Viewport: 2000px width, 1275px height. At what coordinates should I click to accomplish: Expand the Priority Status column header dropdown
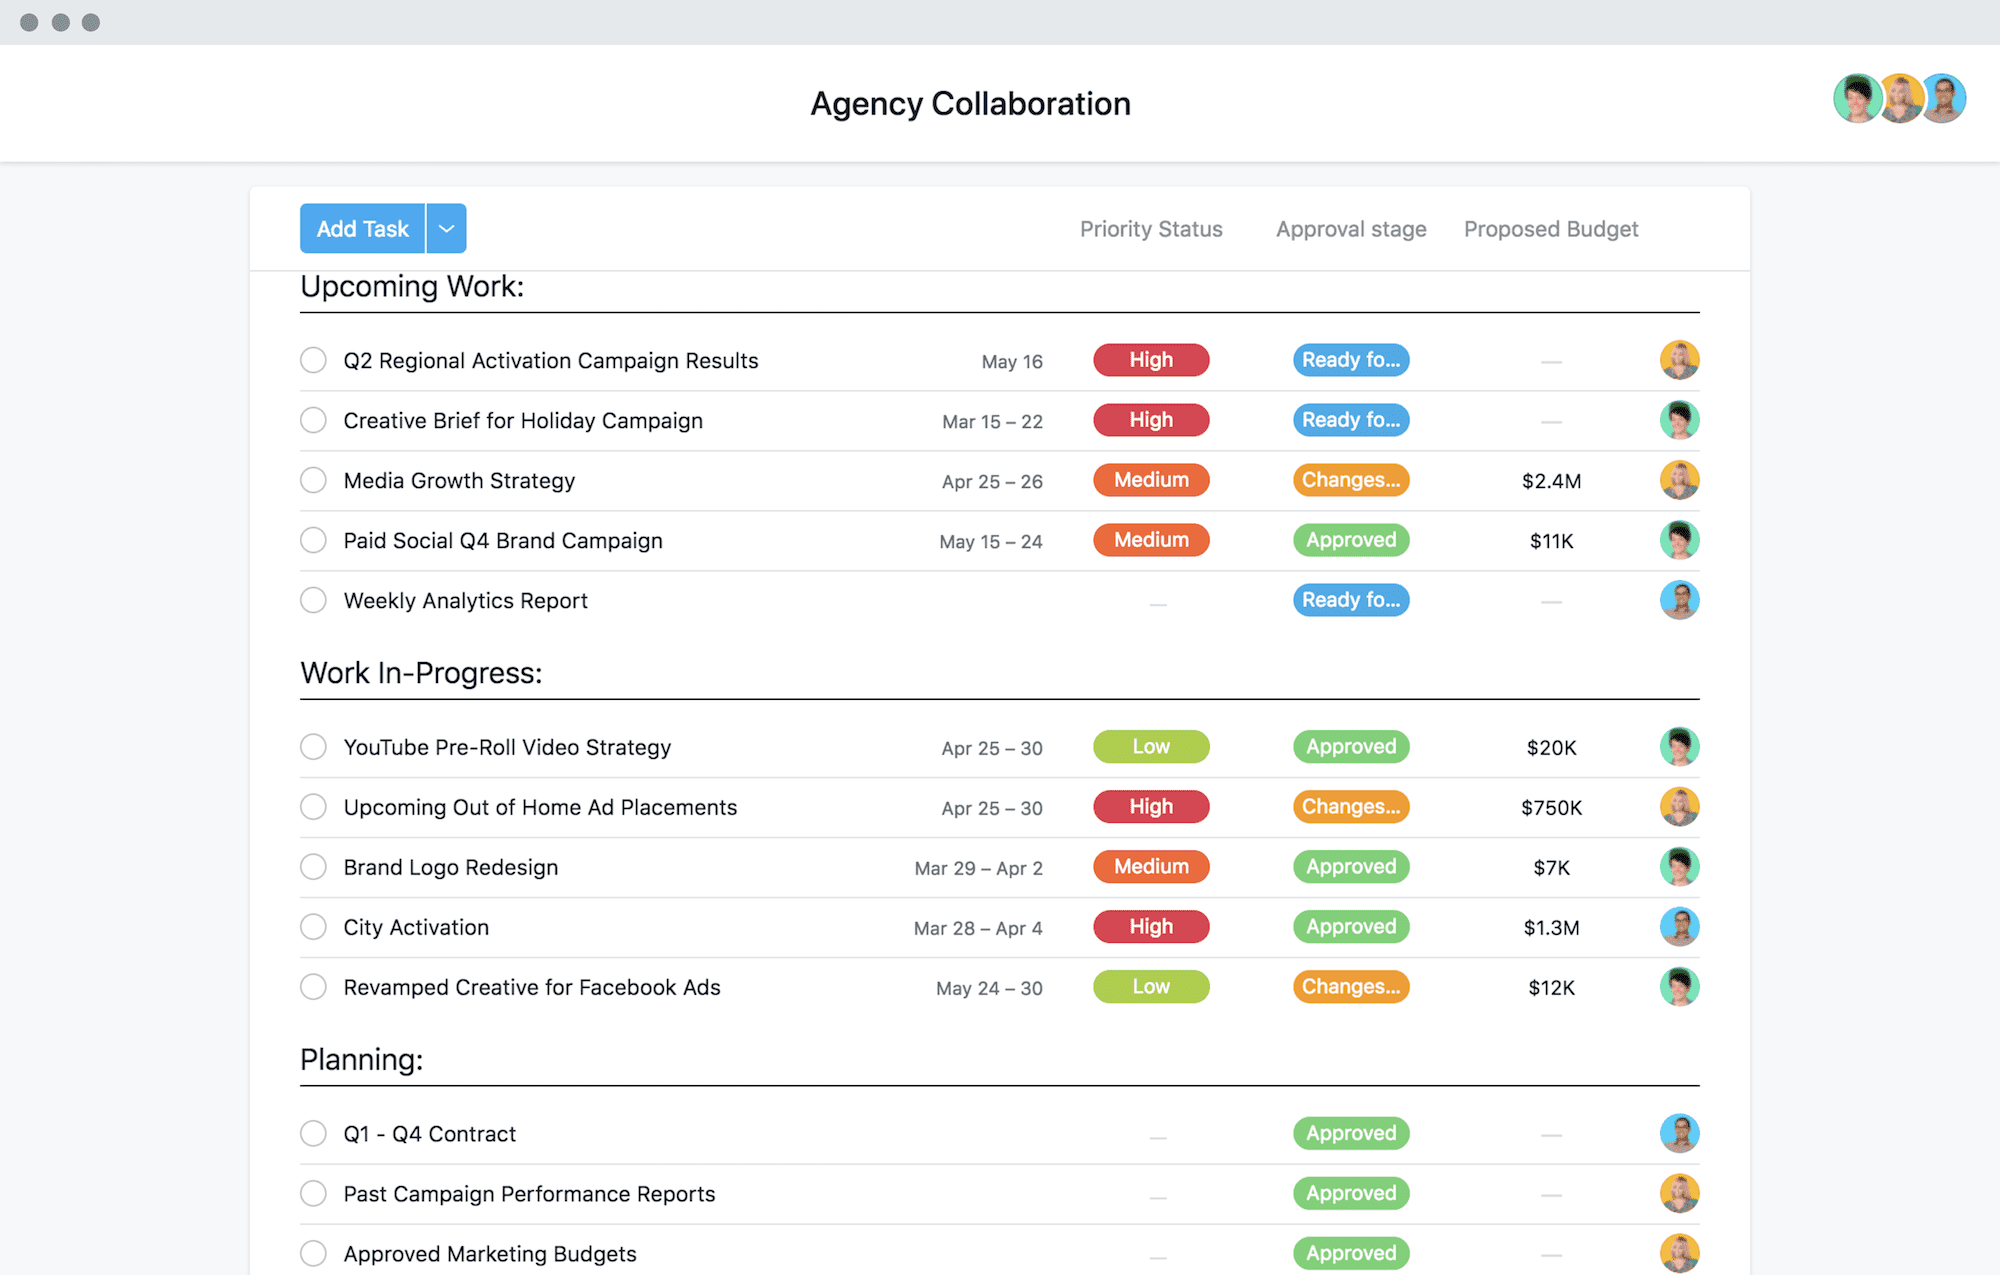pos(1152,229)
